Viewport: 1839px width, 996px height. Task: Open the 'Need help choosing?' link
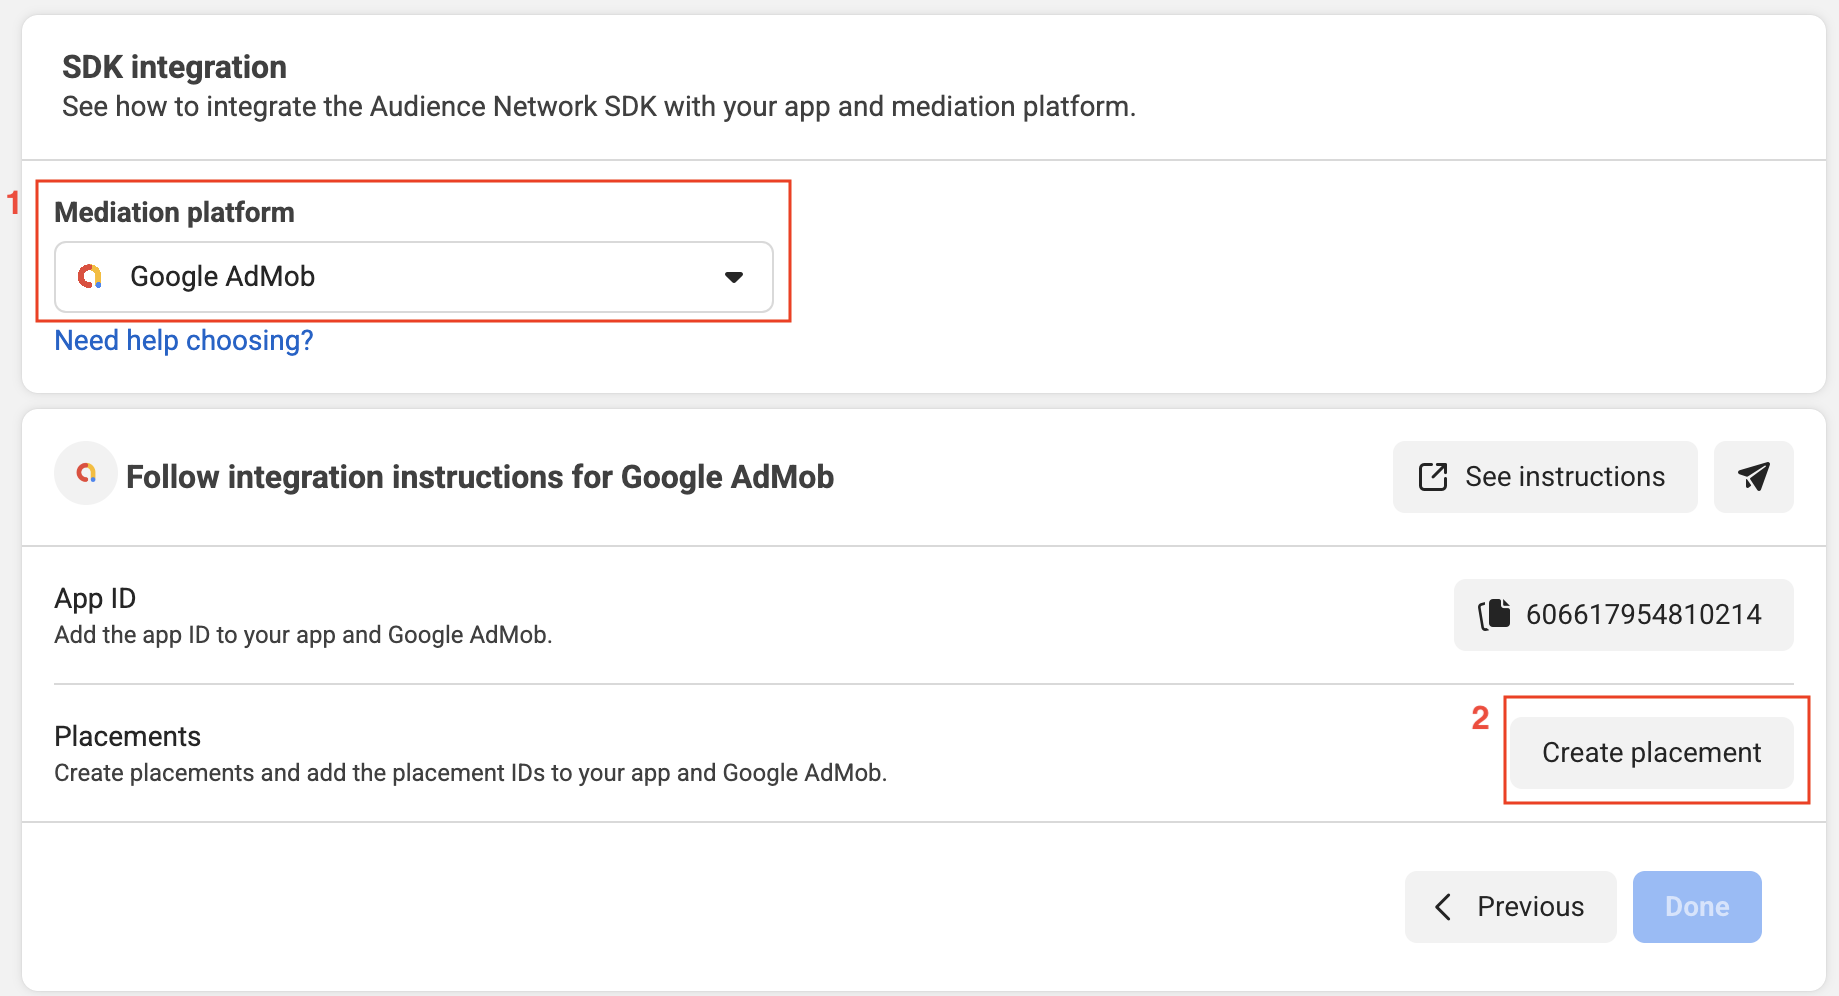coord(184,341)
